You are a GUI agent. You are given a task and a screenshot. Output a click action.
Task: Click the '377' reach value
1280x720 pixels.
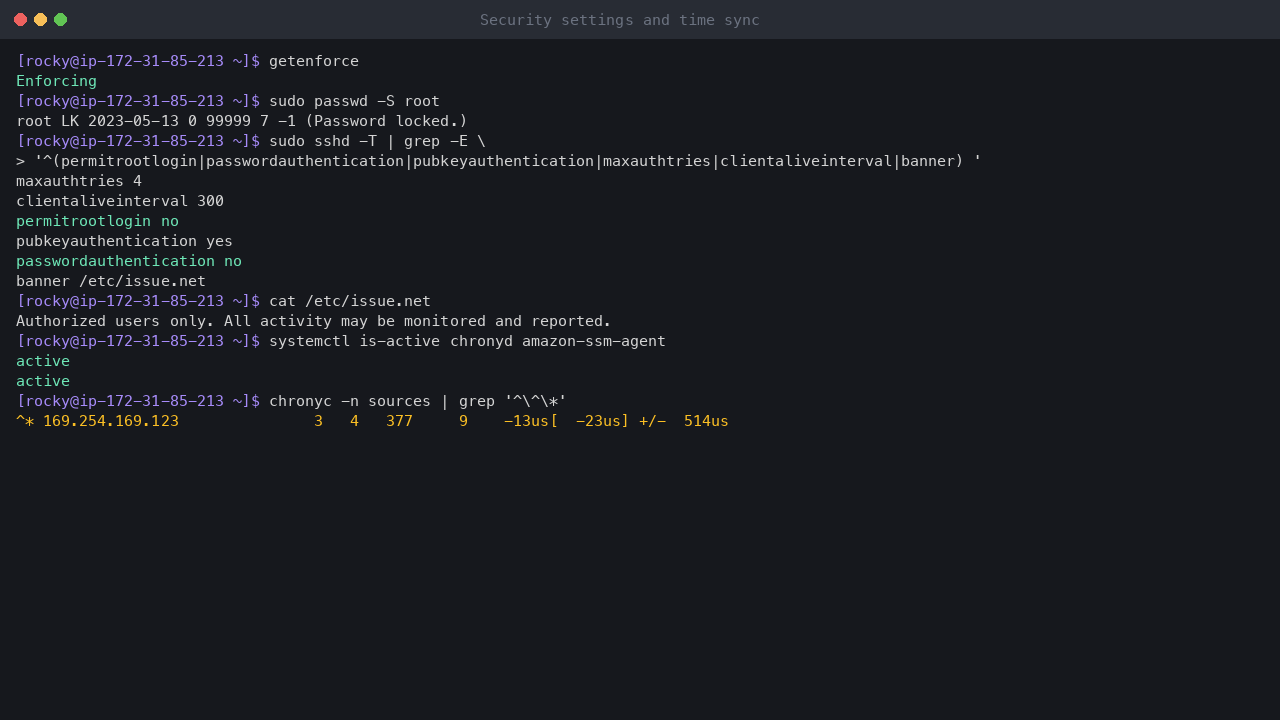(x=399, y=421)
